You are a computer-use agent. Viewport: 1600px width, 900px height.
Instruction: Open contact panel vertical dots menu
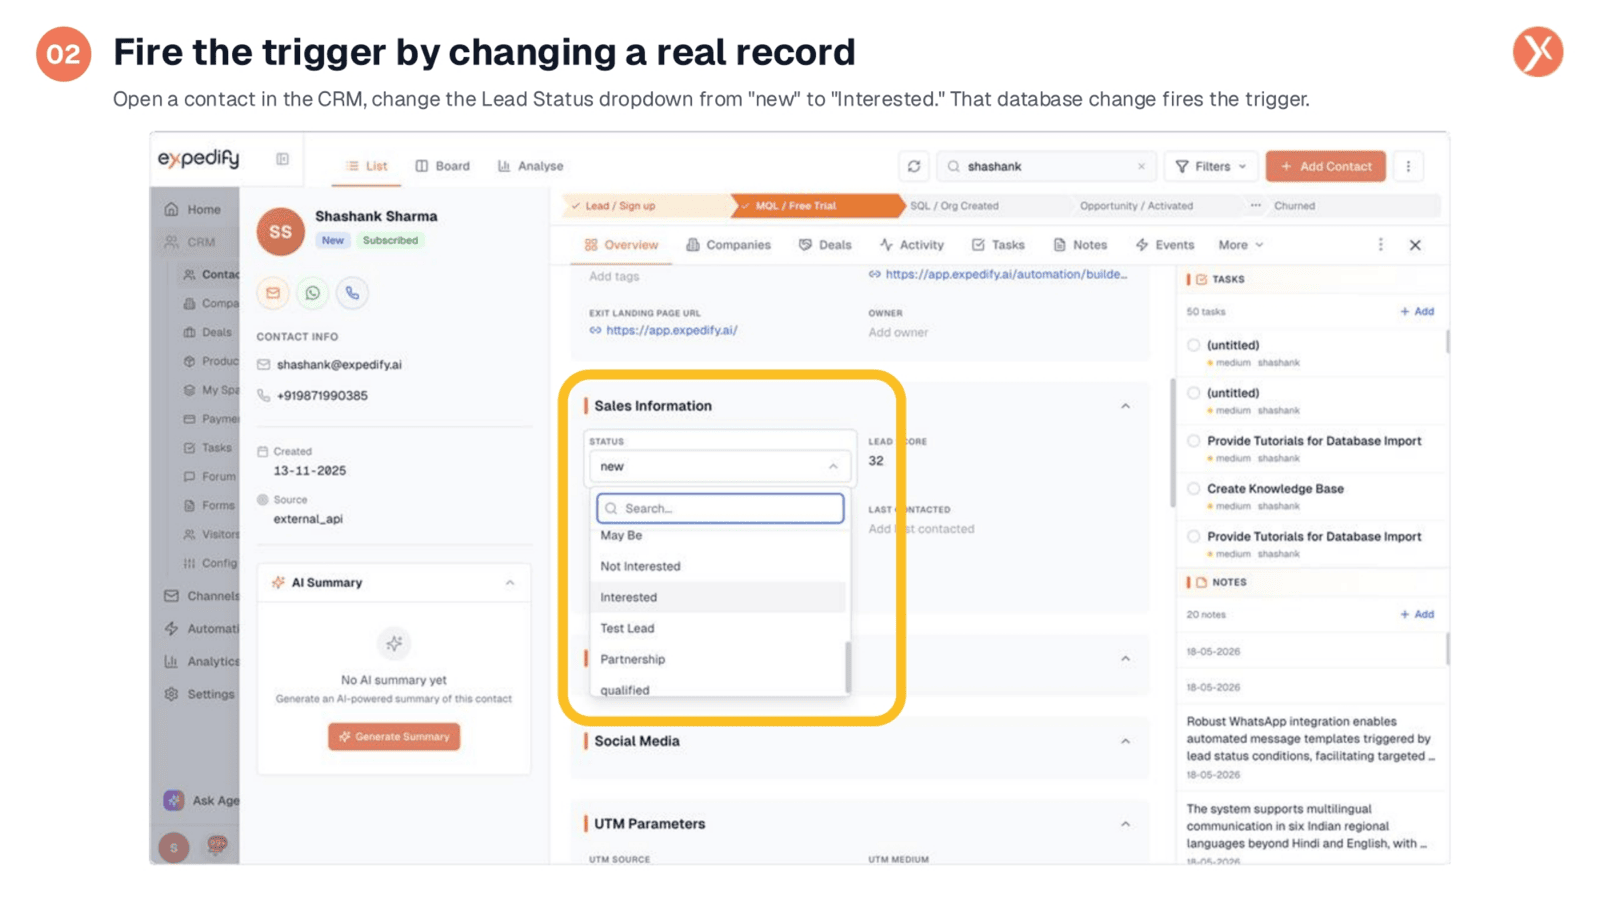click(1381, 245)
